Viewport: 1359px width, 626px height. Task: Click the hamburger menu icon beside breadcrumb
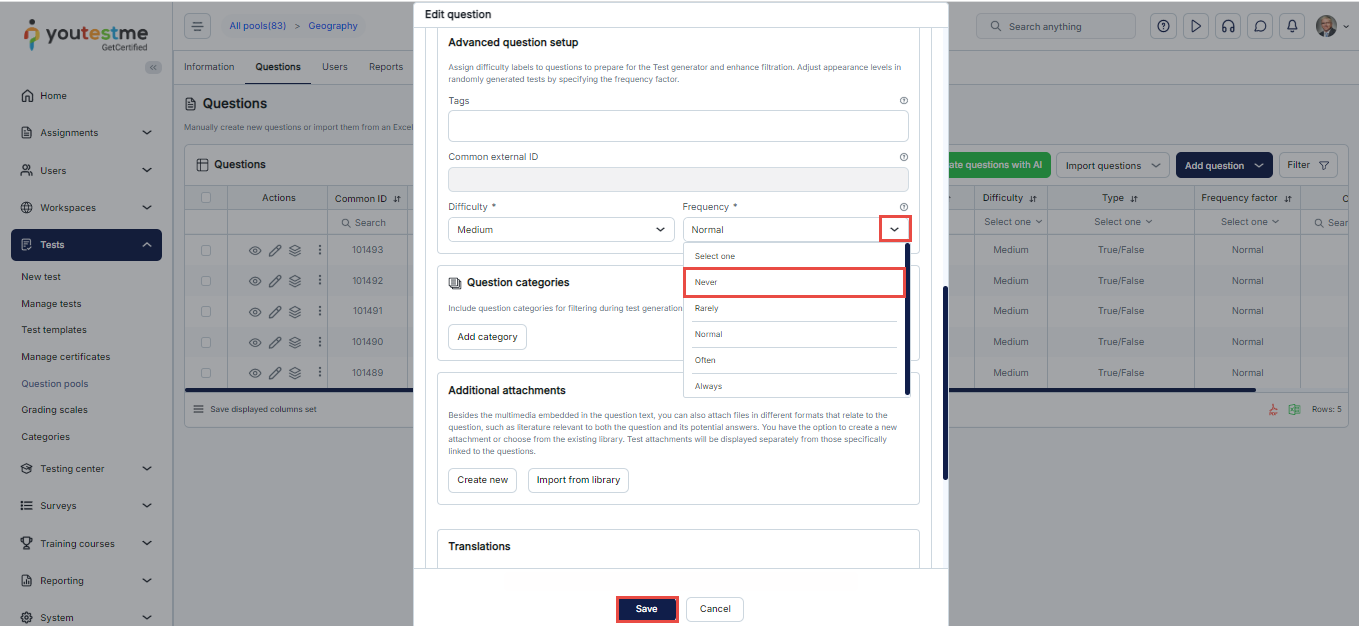tap(198, 27)
